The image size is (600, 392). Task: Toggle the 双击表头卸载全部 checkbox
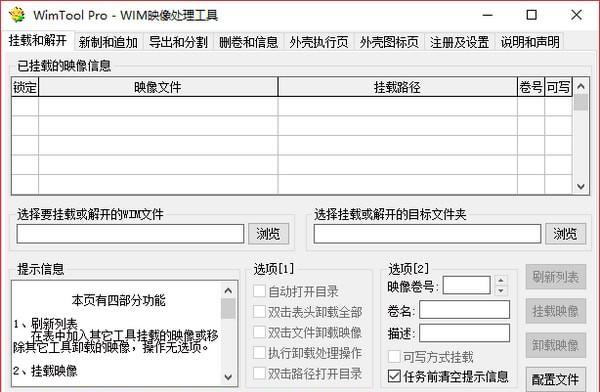(x=259, y=312)
